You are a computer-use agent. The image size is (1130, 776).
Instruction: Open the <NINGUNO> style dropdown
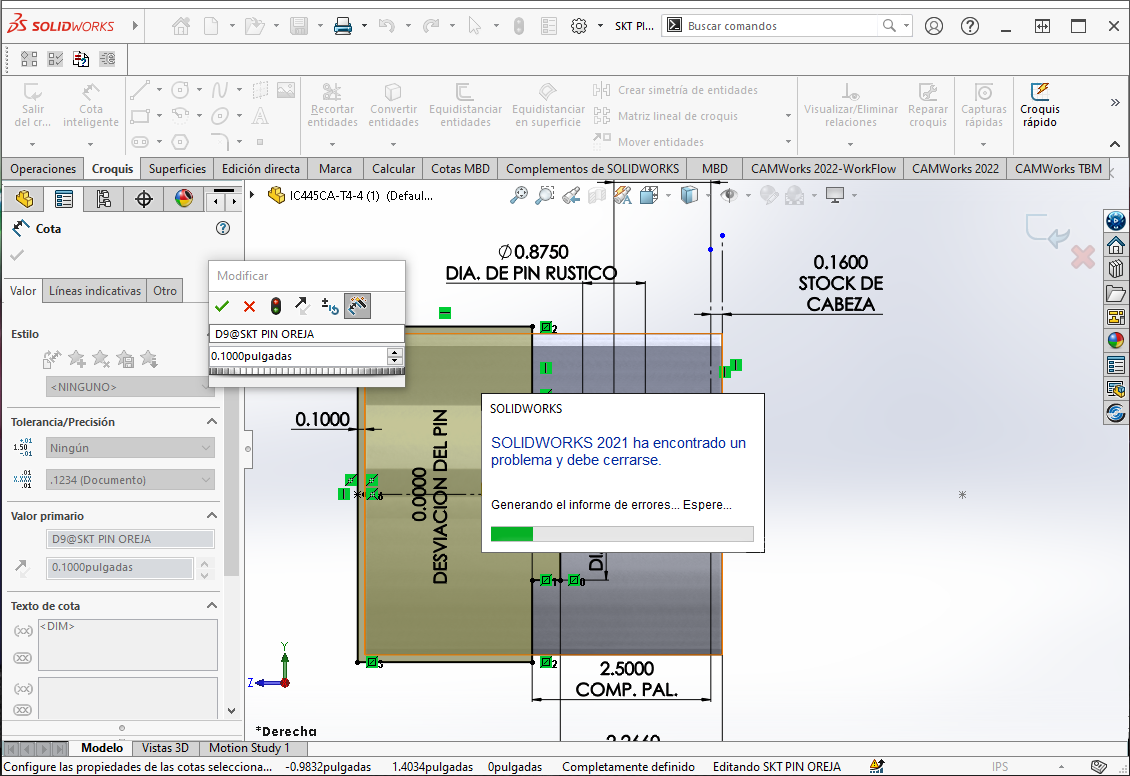(x=130, y=387)
